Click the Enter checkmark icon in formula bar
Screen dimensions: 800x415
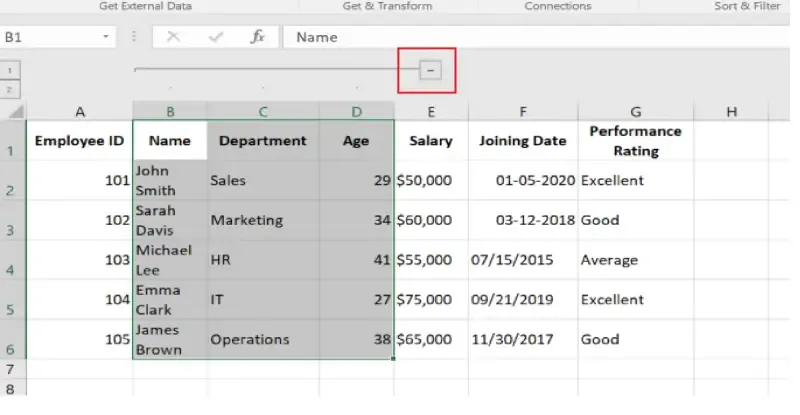[x=215, y=37]
